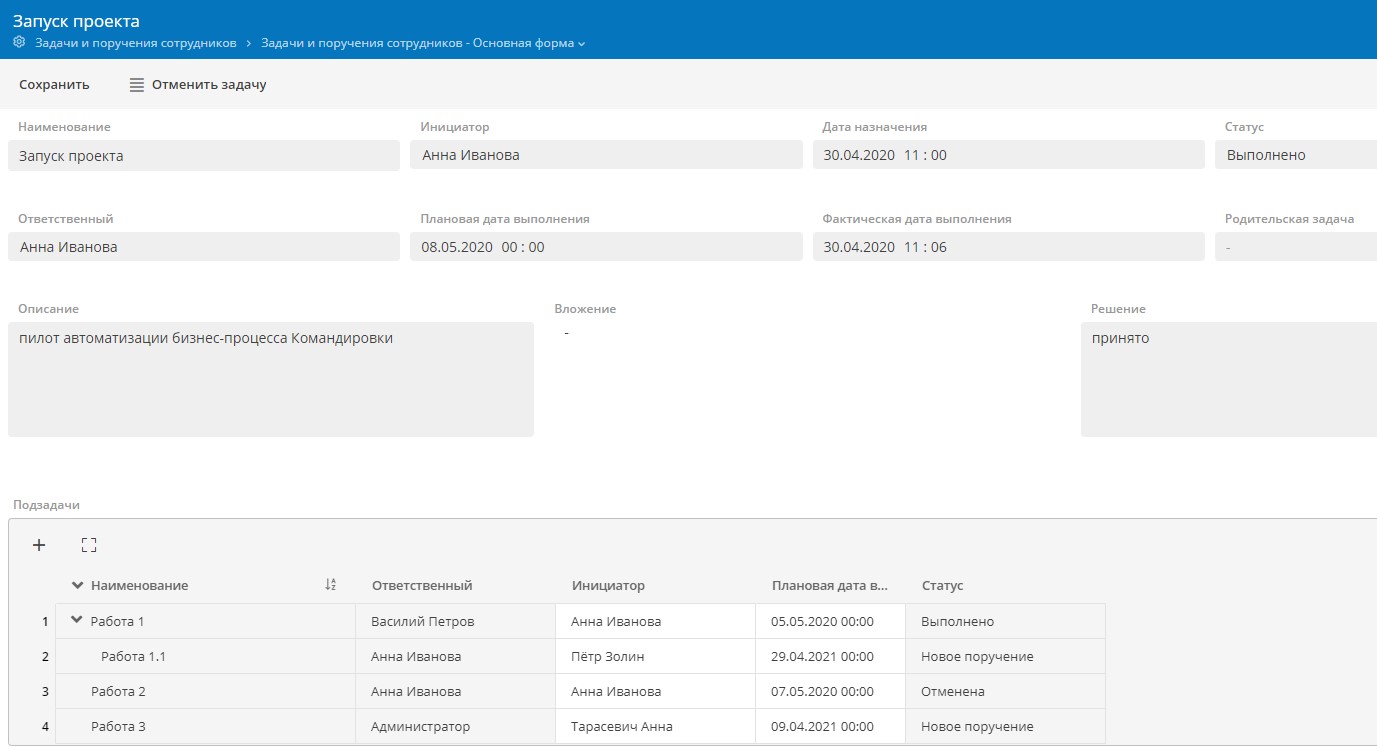Click row number 4 in subtasks table
The image size is (1377, 756).
coord(45,727)
